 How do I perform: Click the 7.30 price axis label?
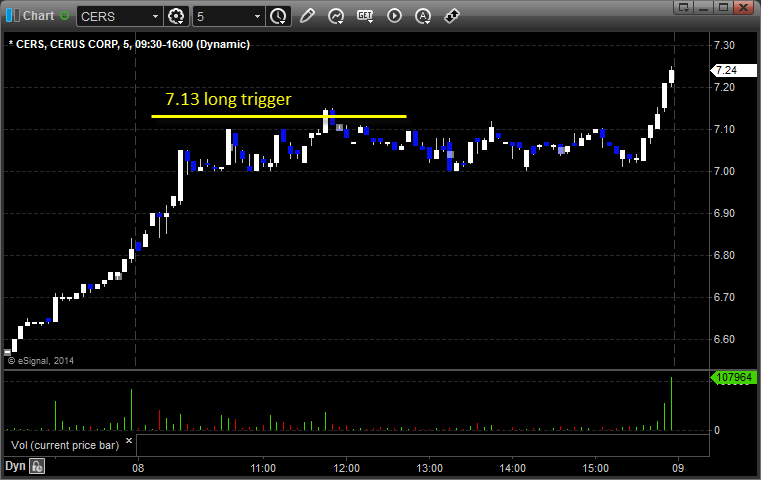pos(724,45)
